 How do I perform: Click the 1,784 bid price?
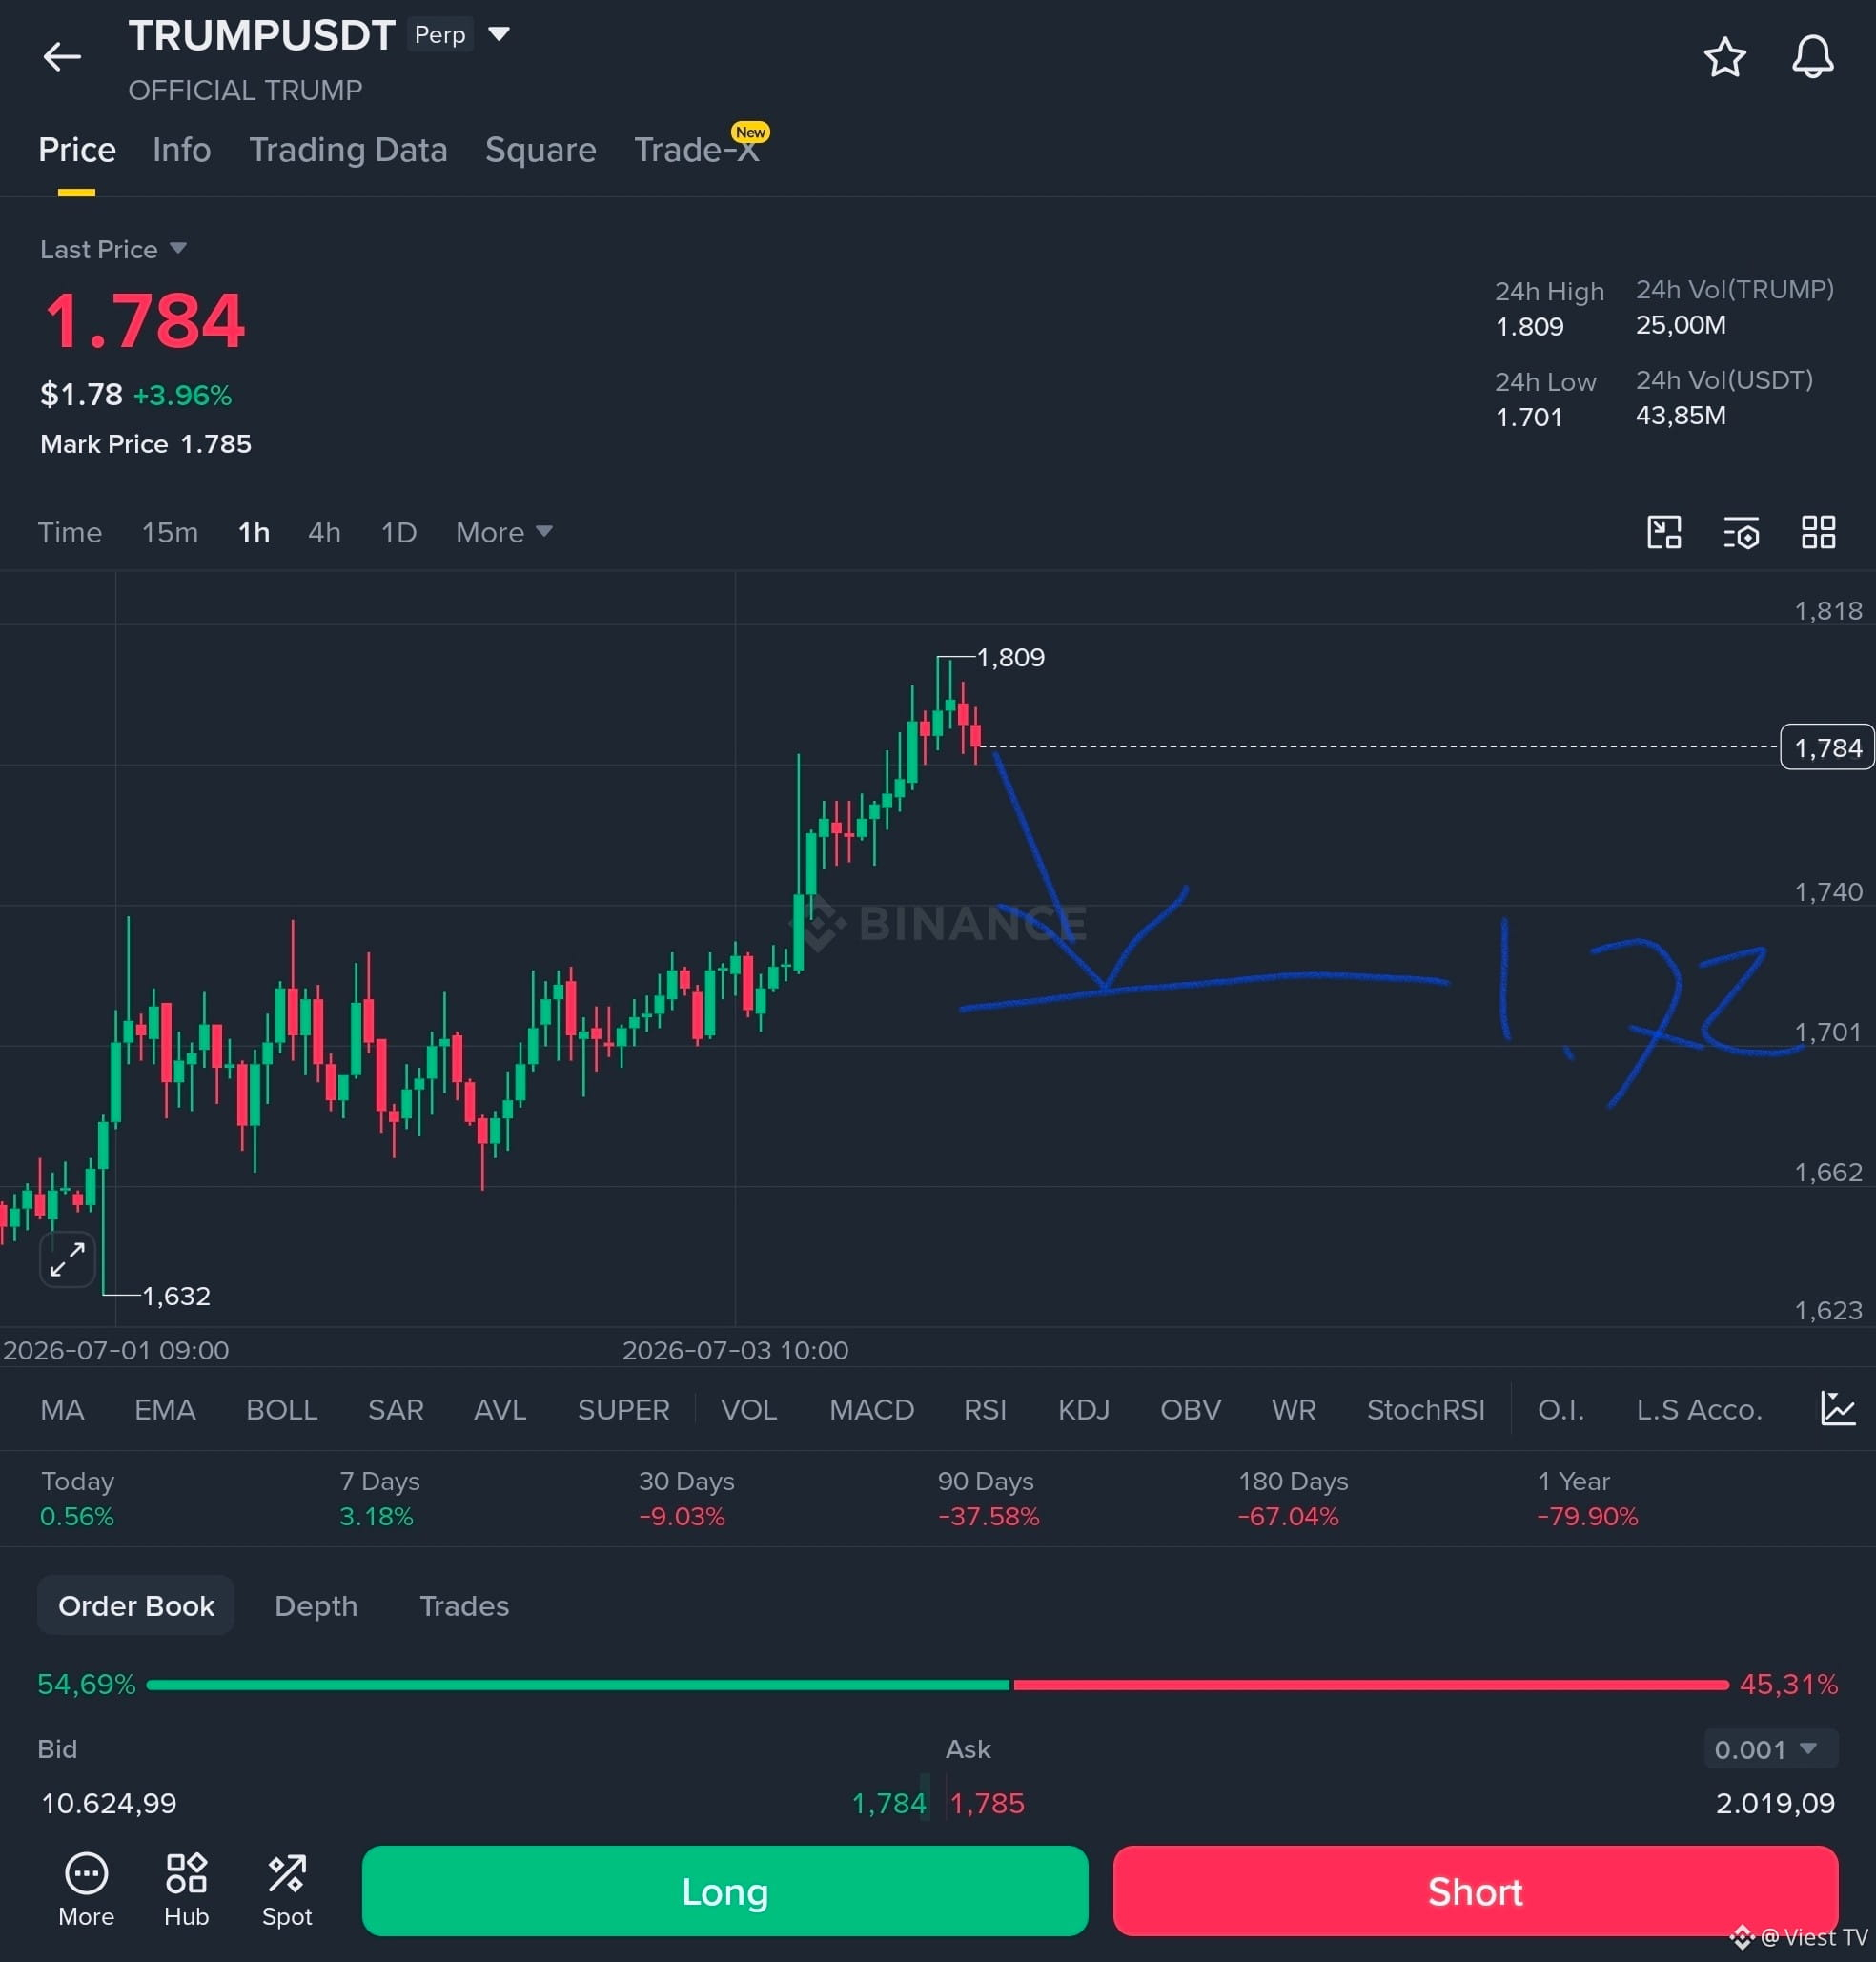[889, 1803]
